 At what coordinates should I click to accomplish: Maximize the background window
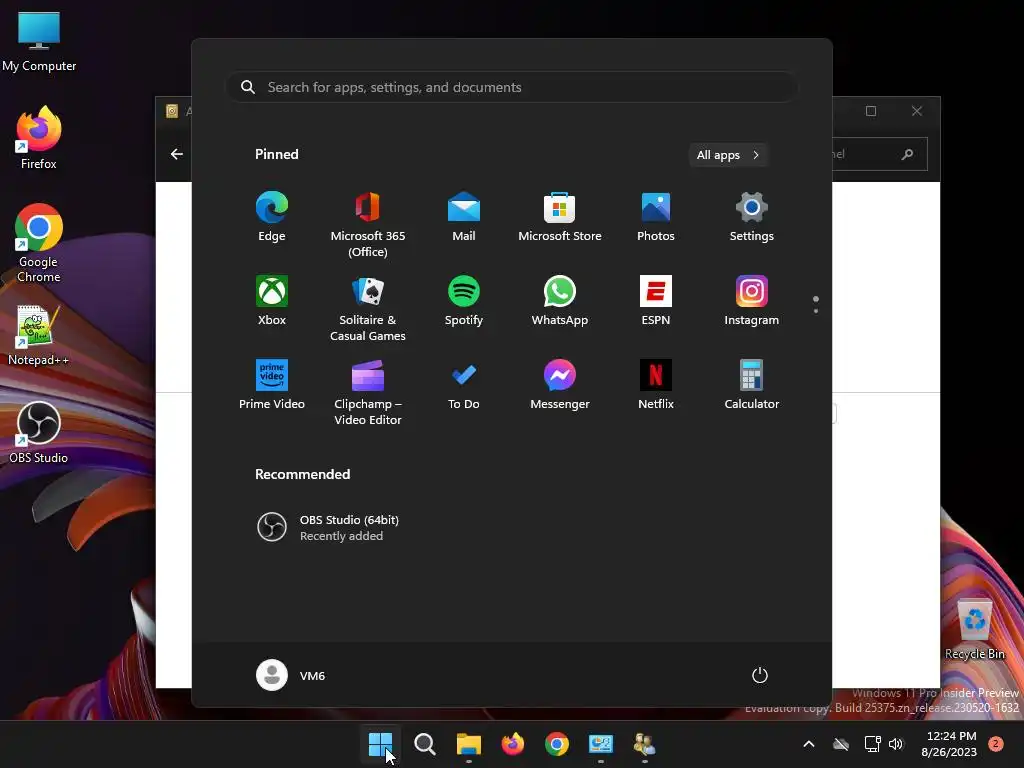(x=871, y=111)
